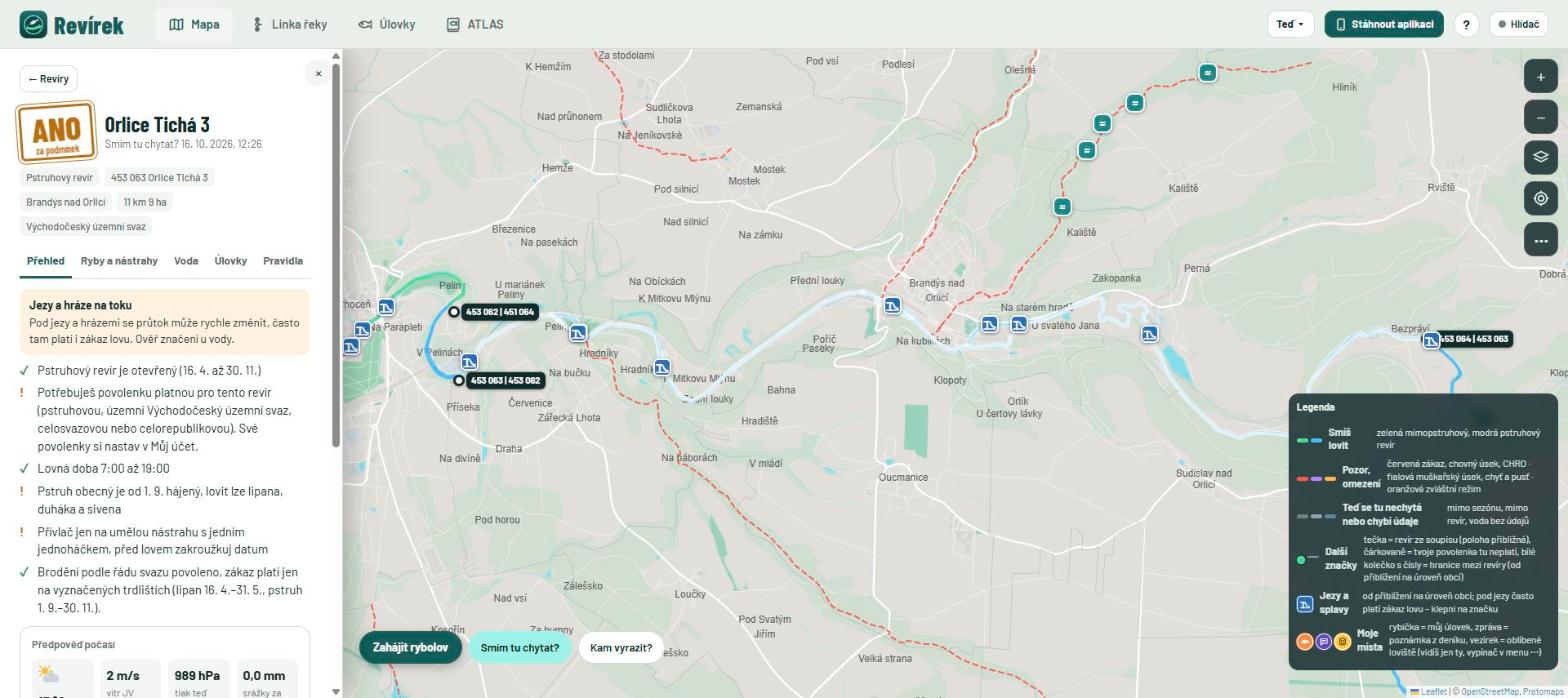Start fishing with Zahájit rybolov
Screen dimensions: 1568x698
click(x=410, y=648)
